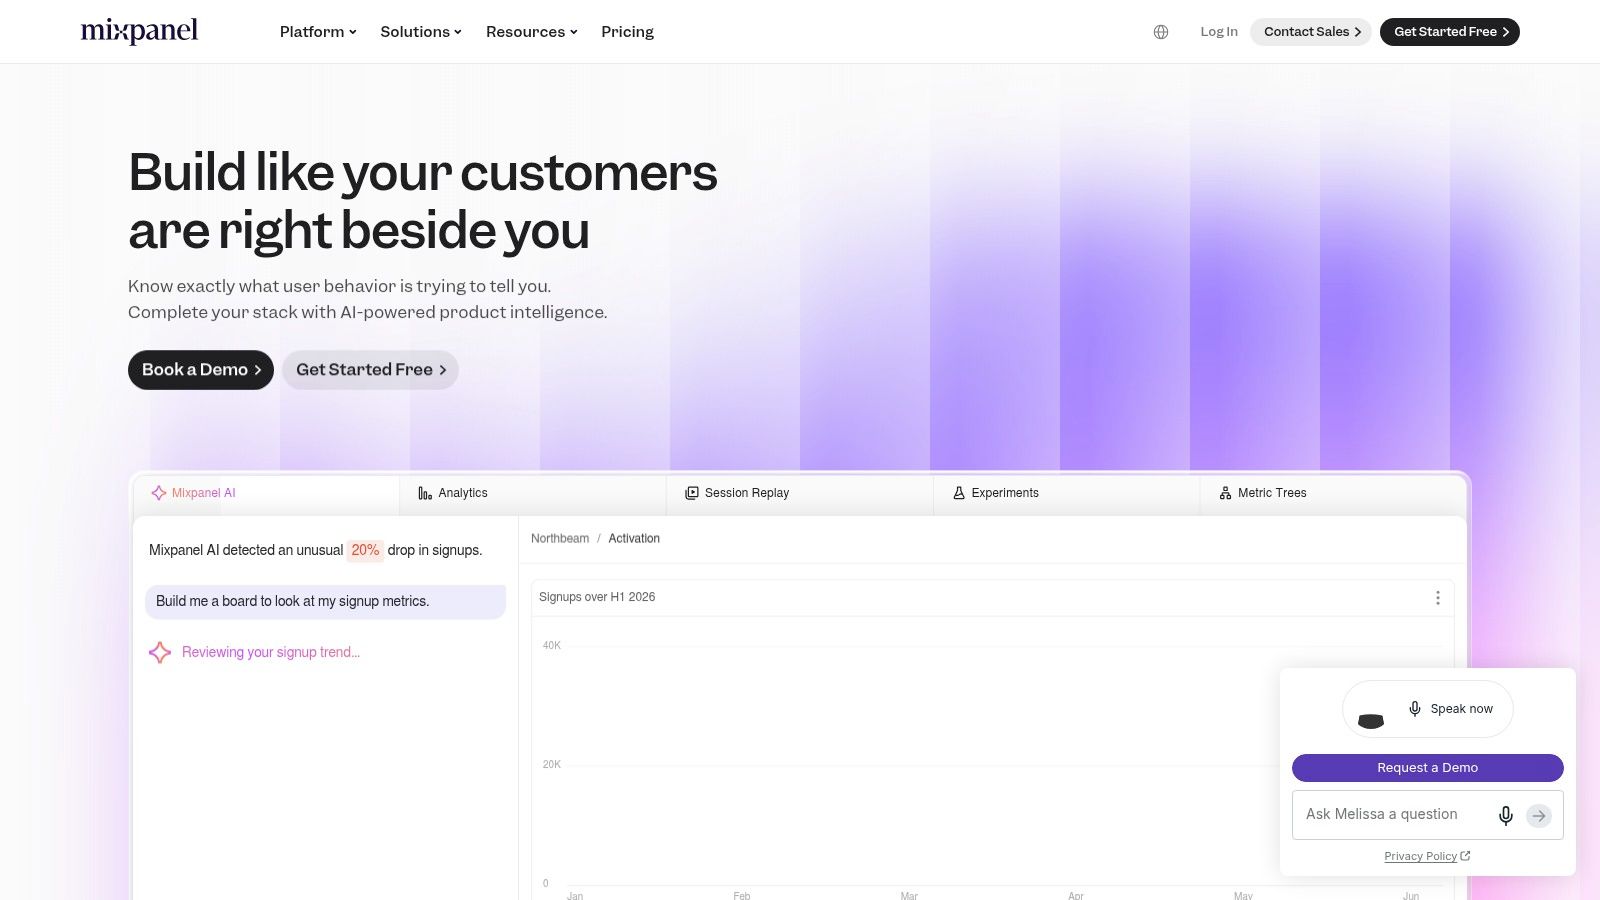
Task: Click the Mixpanel AI sparkle tab icon
Action: click(x=159, y=493)
